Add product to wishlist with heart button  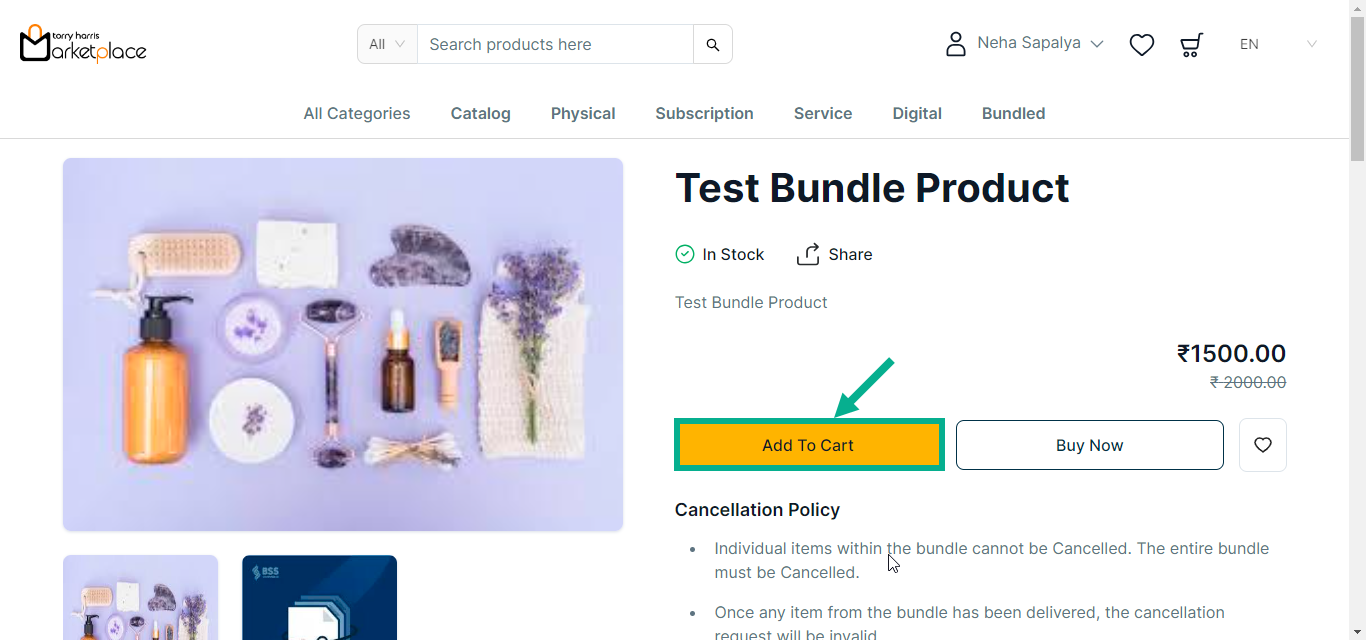[1263, 445]
